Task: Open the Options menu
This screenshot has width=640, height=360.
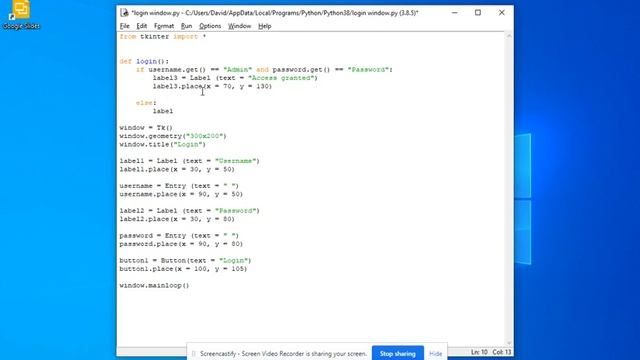Action: (210, 26)
